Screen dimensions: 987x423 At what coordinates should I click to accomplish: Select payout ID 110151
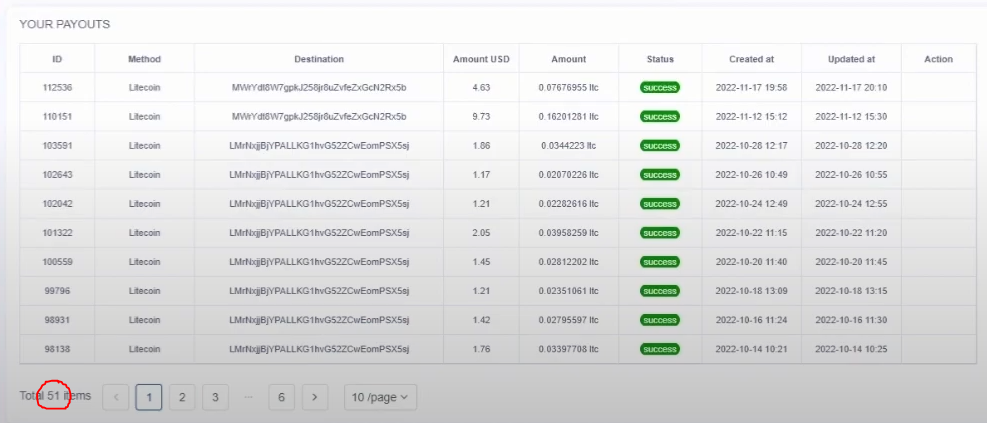(x=57, y=116)
